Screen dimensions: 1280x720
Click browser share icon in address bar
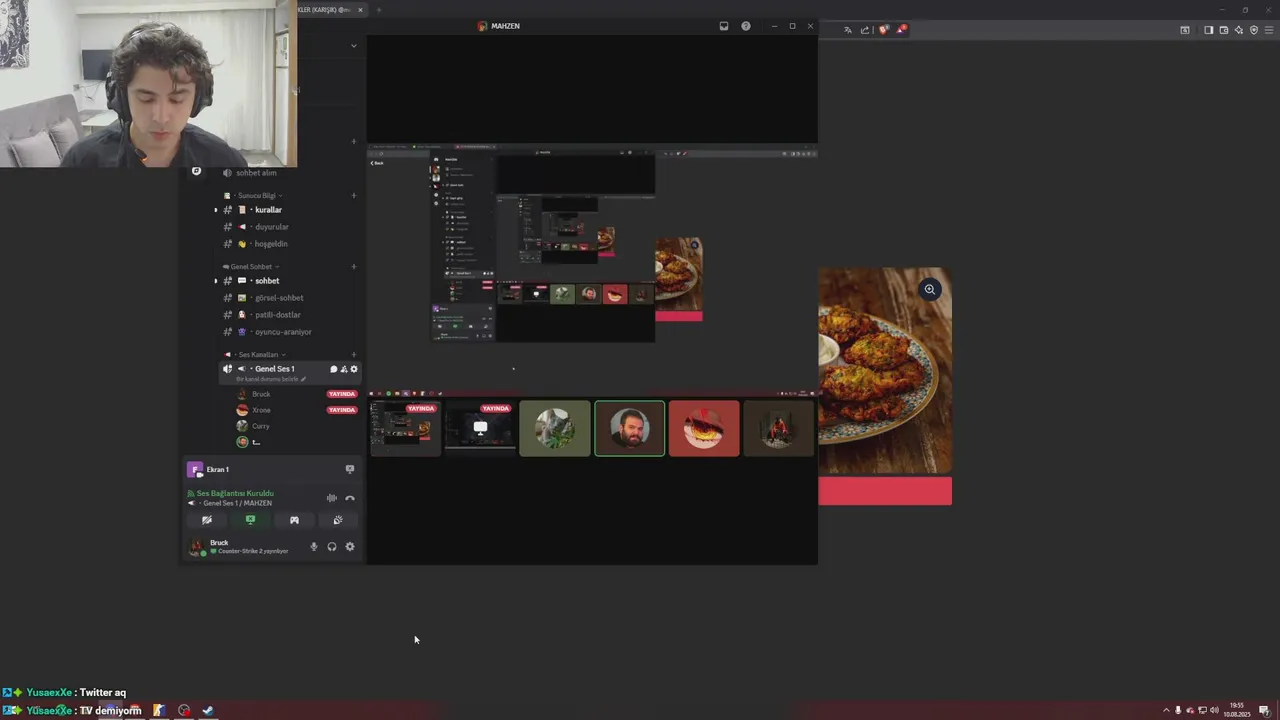click(865, 30)
